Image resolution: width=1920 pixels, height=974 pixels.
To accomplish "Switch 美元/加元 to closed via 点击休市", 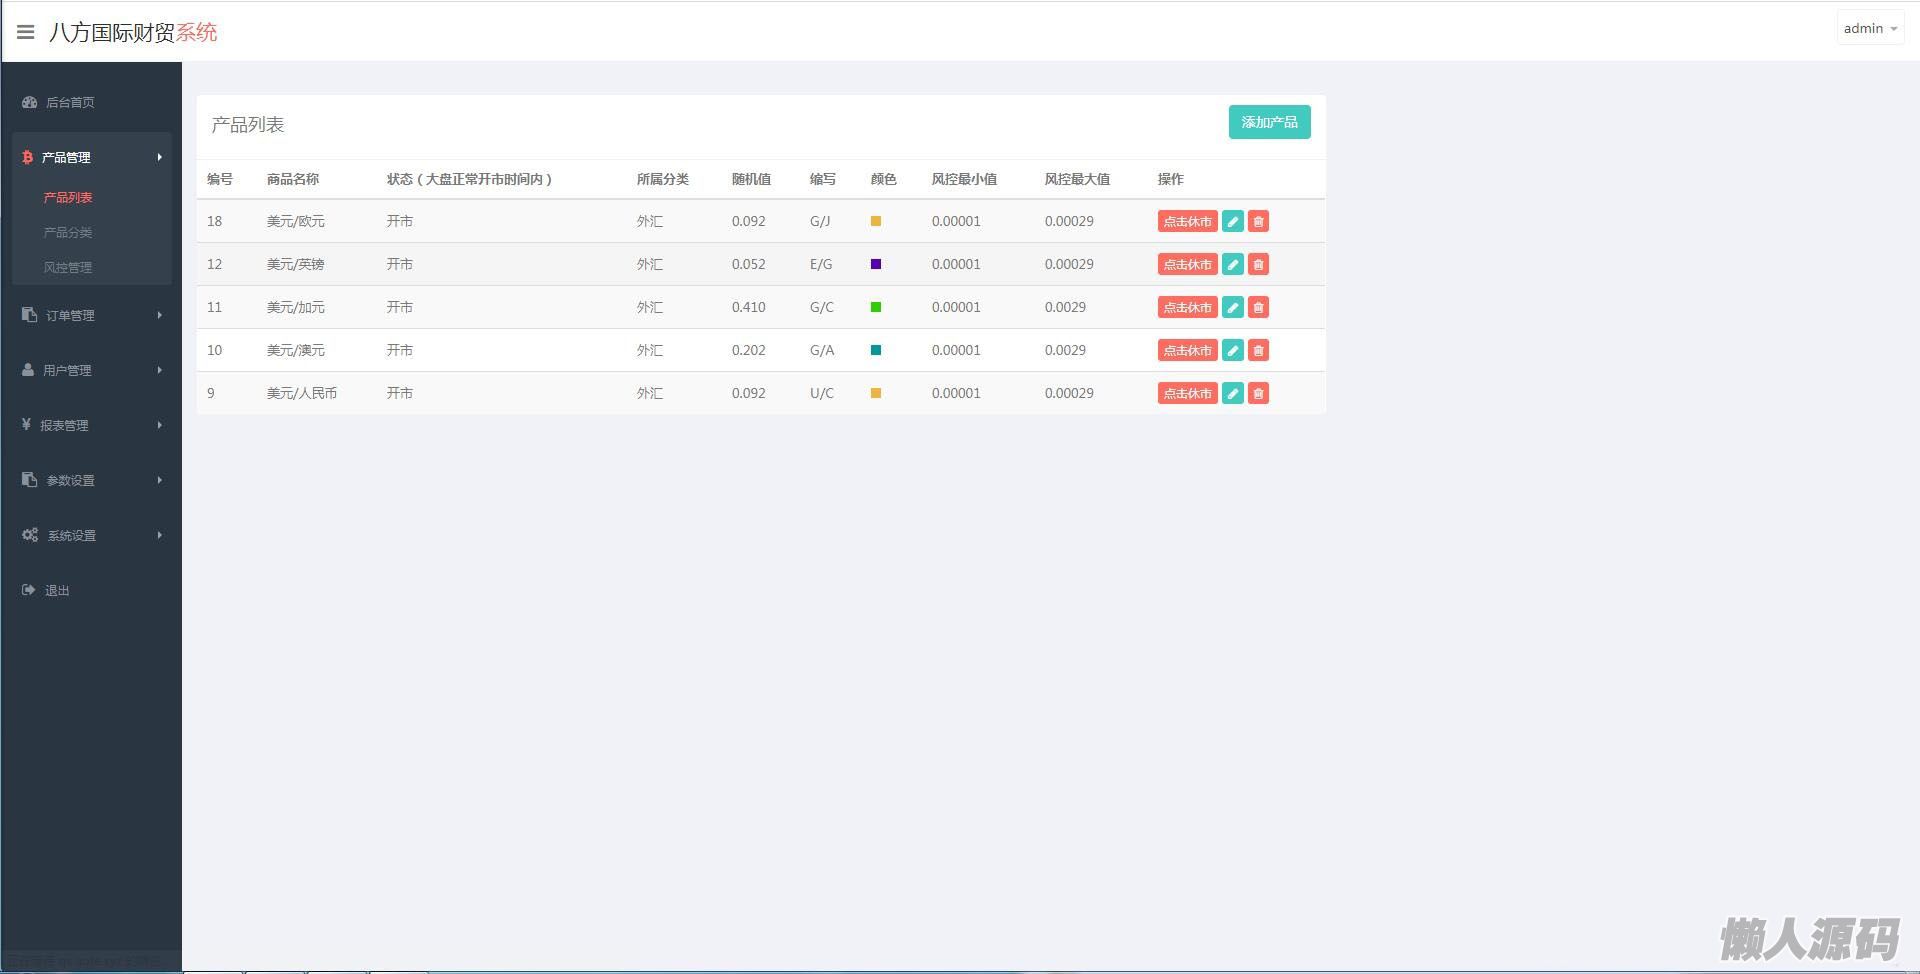I will pyautogui.click(x=1187, y=308).
